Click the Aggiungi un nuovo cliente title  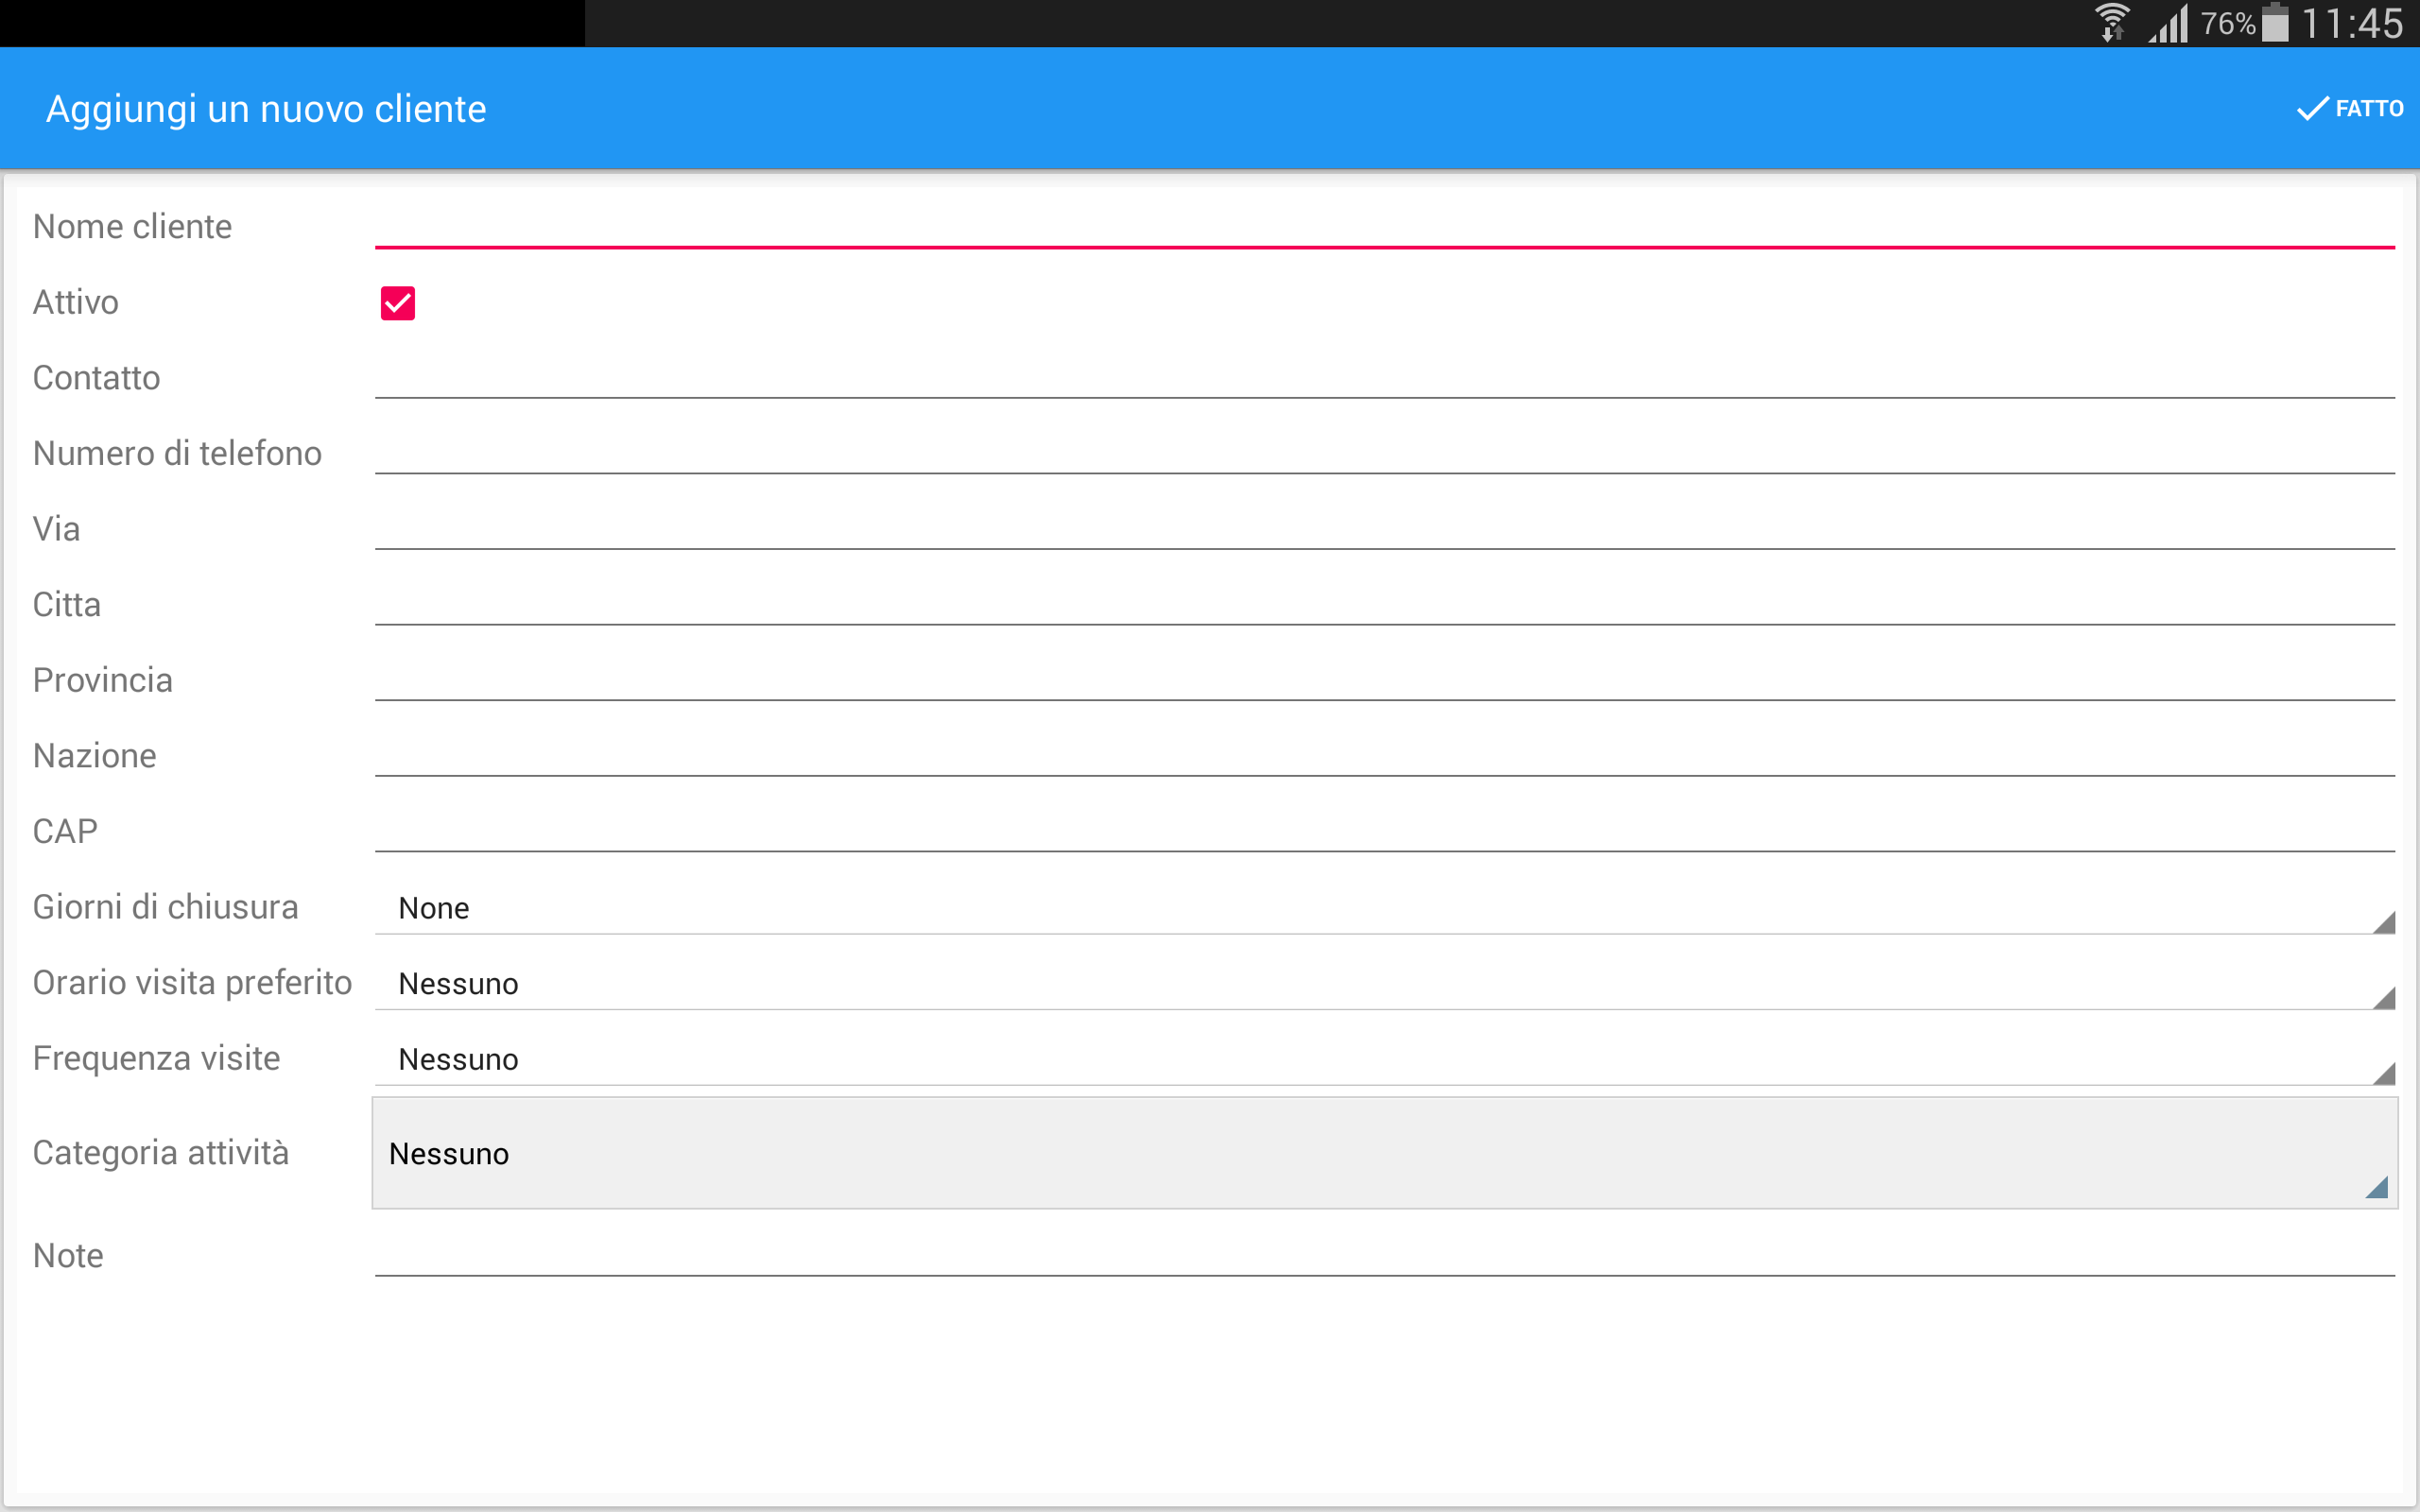266,108
